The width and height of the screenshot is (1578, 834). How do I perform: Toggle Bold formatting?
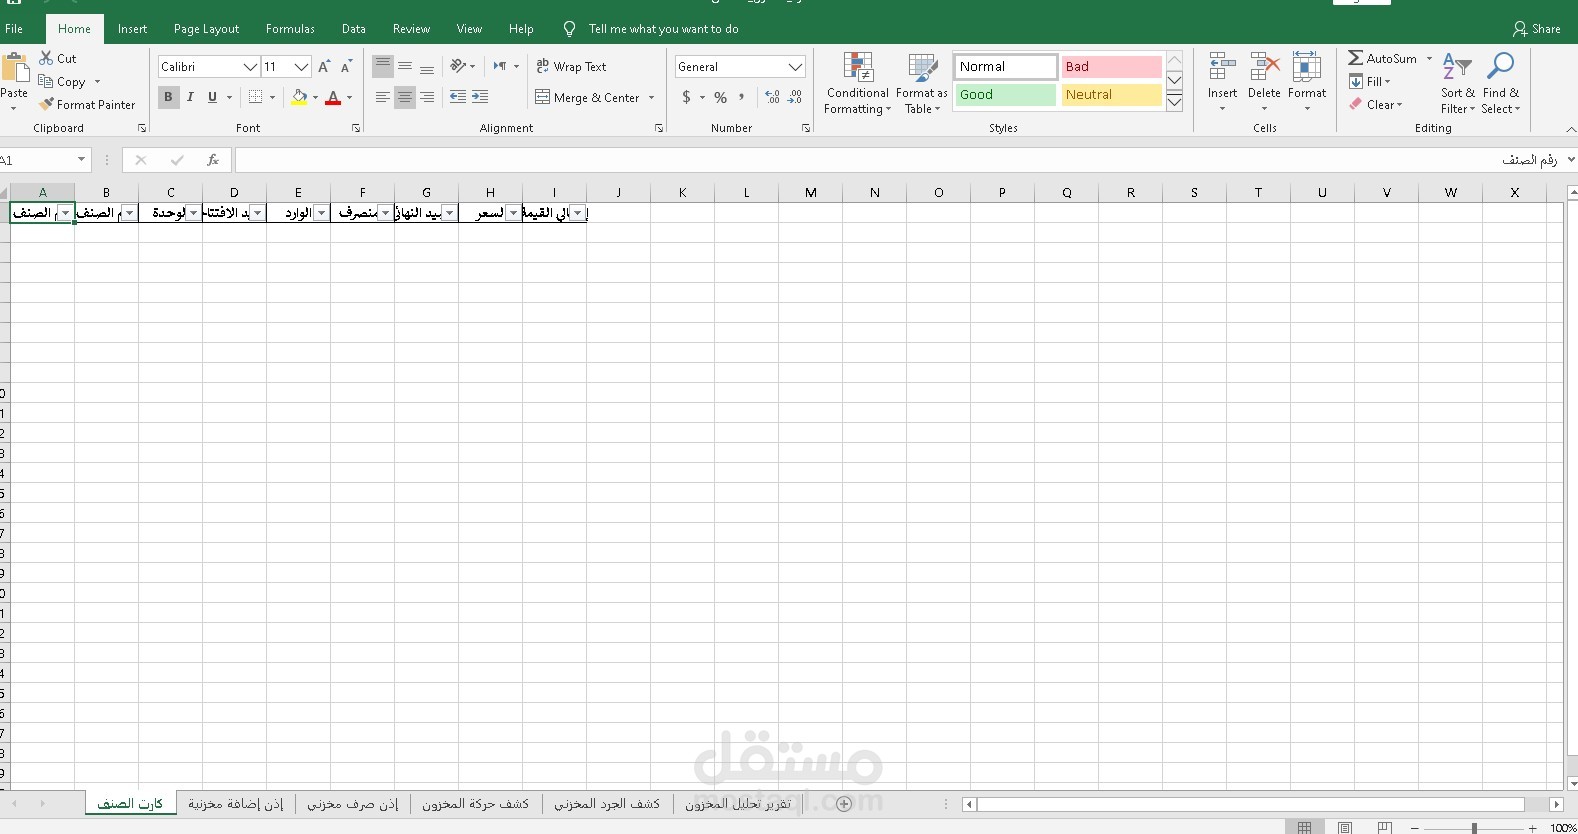coord(168,97)
